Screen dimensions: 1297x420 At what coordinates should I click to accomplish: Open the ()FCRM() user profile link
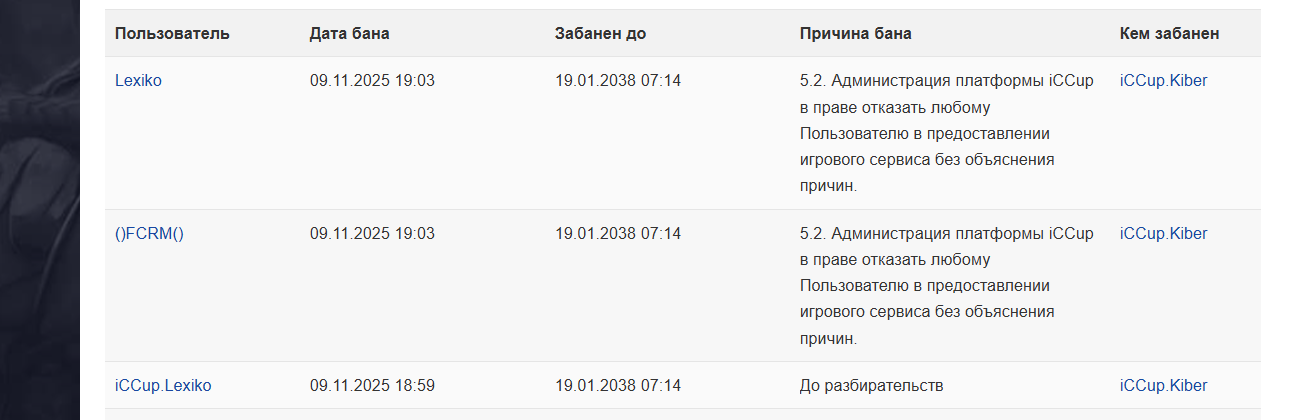(150, 234)
